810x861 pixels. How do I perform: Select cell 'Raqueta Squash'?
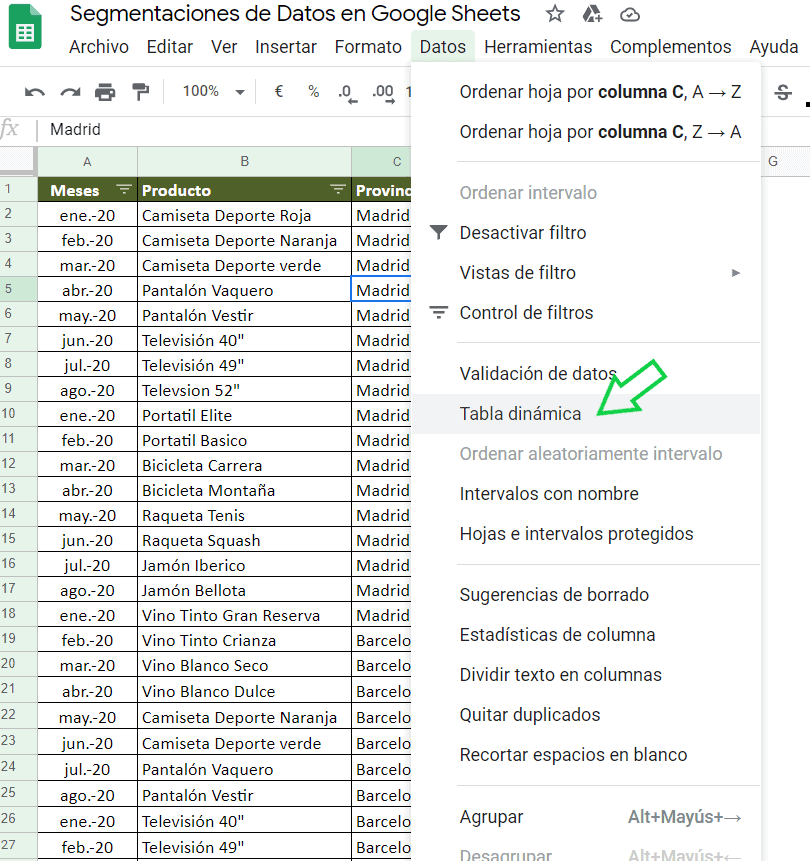pos(244,540)
